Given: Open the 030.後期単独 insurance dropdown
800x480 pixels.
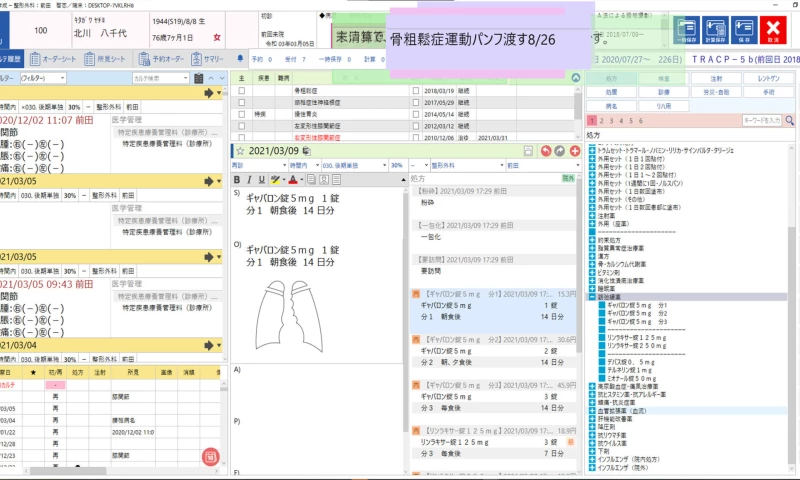Looking at the screenshot, I should (354, 165).
